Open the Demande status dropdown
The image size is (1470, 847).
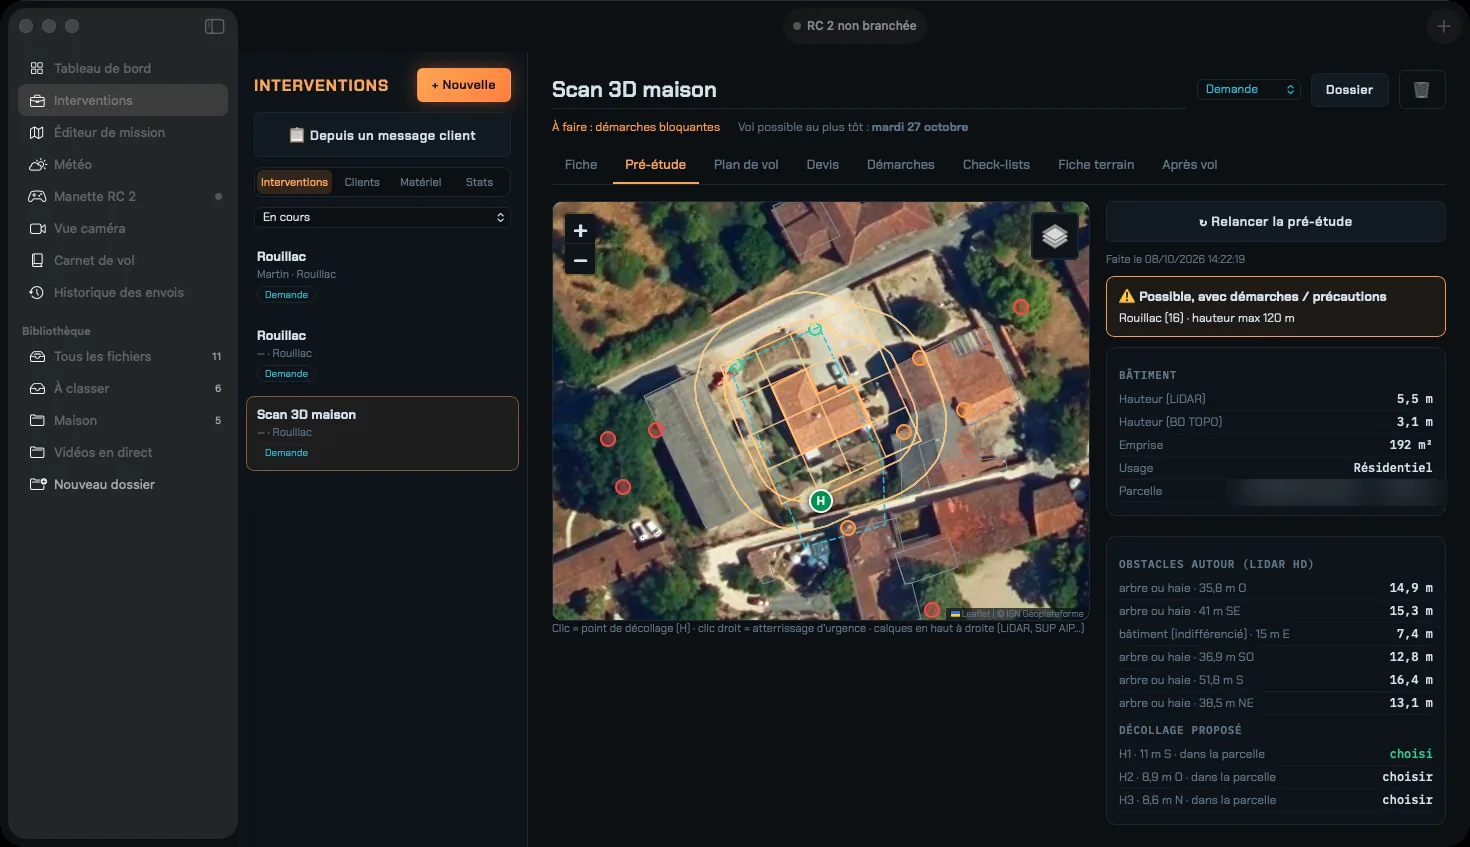[x=1249, y=89]
